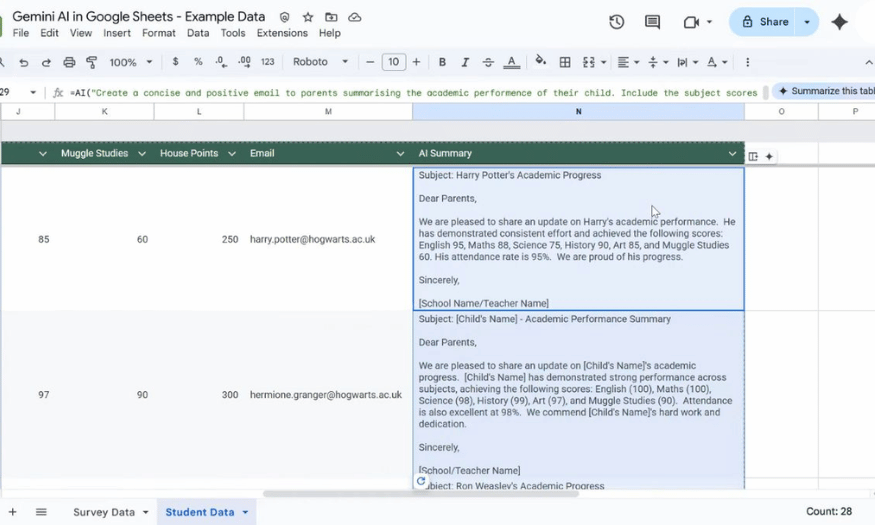
Task: Toggle strikethrough formatting
Action: click(x=488, y=62)
